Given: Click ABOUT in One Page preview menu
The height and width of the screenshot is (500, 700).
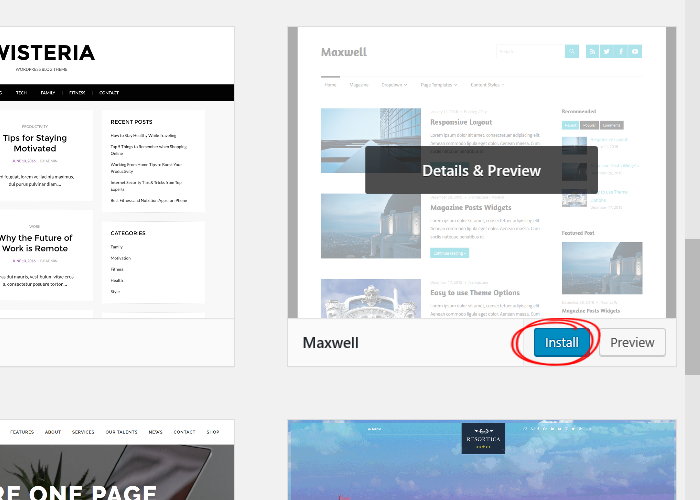Looking at the screenshot, I should pos(53,432).
